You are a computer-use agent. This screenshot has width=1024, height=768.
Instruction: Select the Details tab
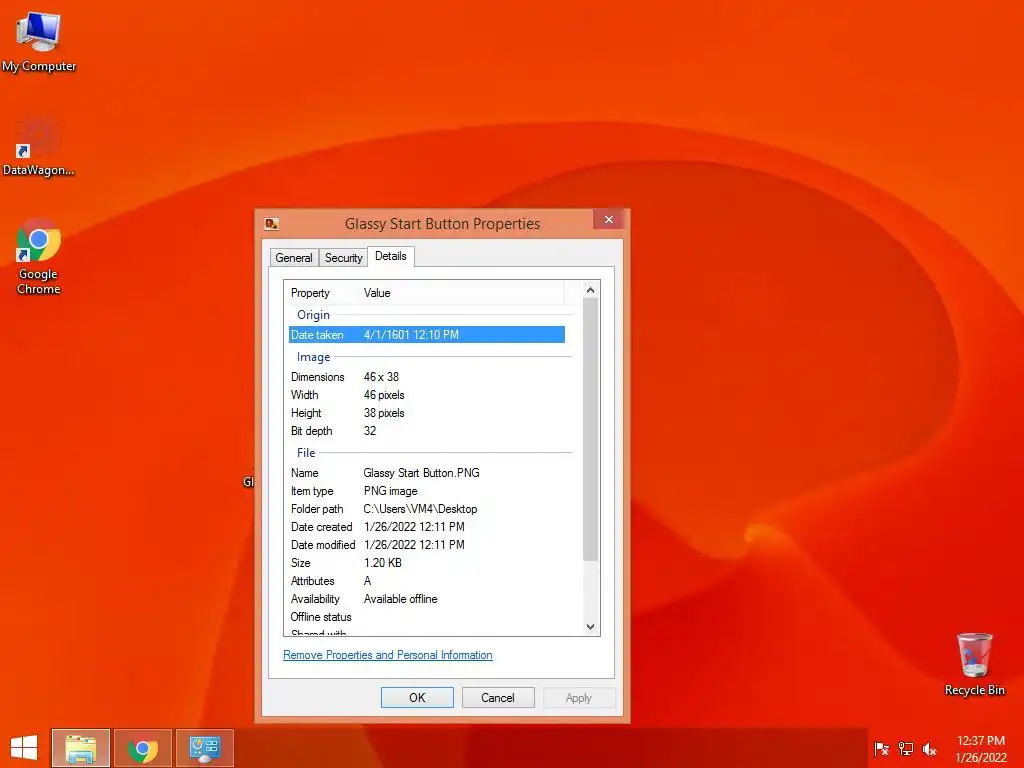(391, 256)
